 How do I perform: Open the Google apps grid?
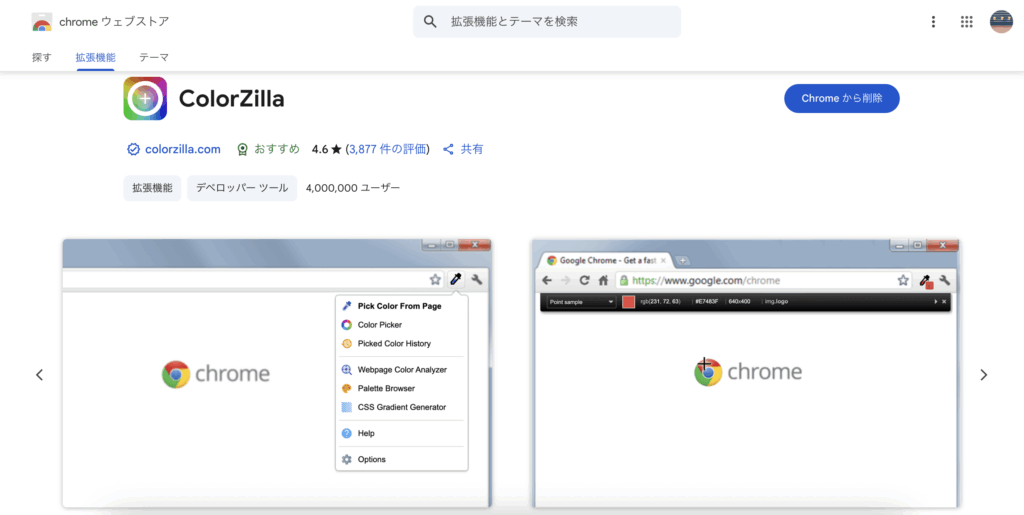[x=966, y=22]
